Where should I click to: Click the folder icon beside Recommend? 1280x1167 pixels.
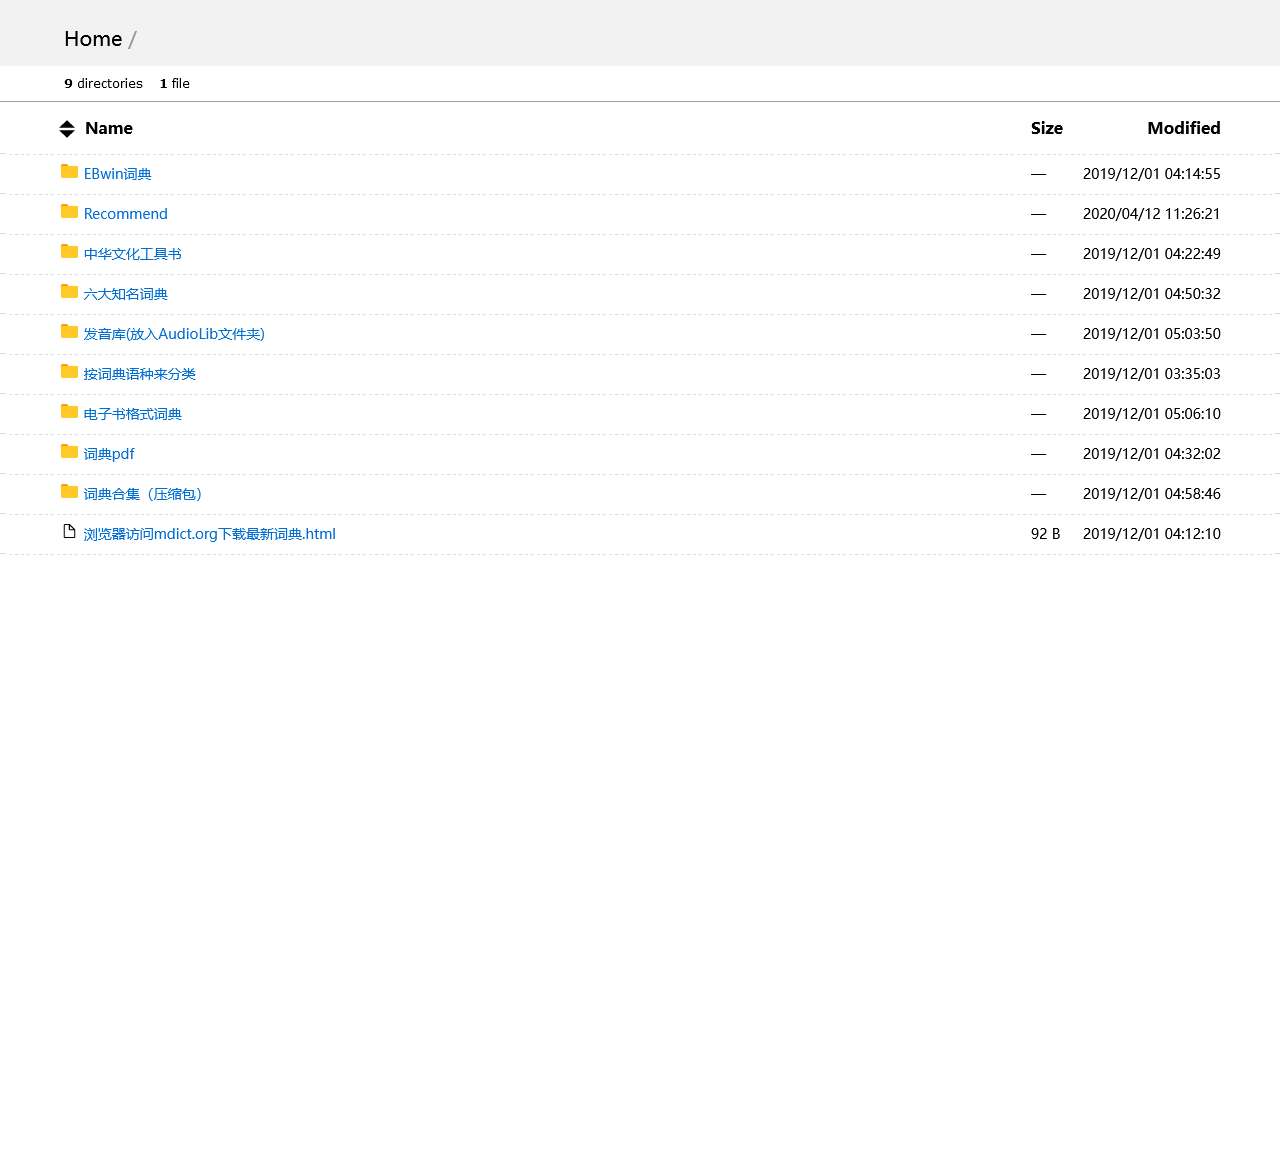[69, 211]
